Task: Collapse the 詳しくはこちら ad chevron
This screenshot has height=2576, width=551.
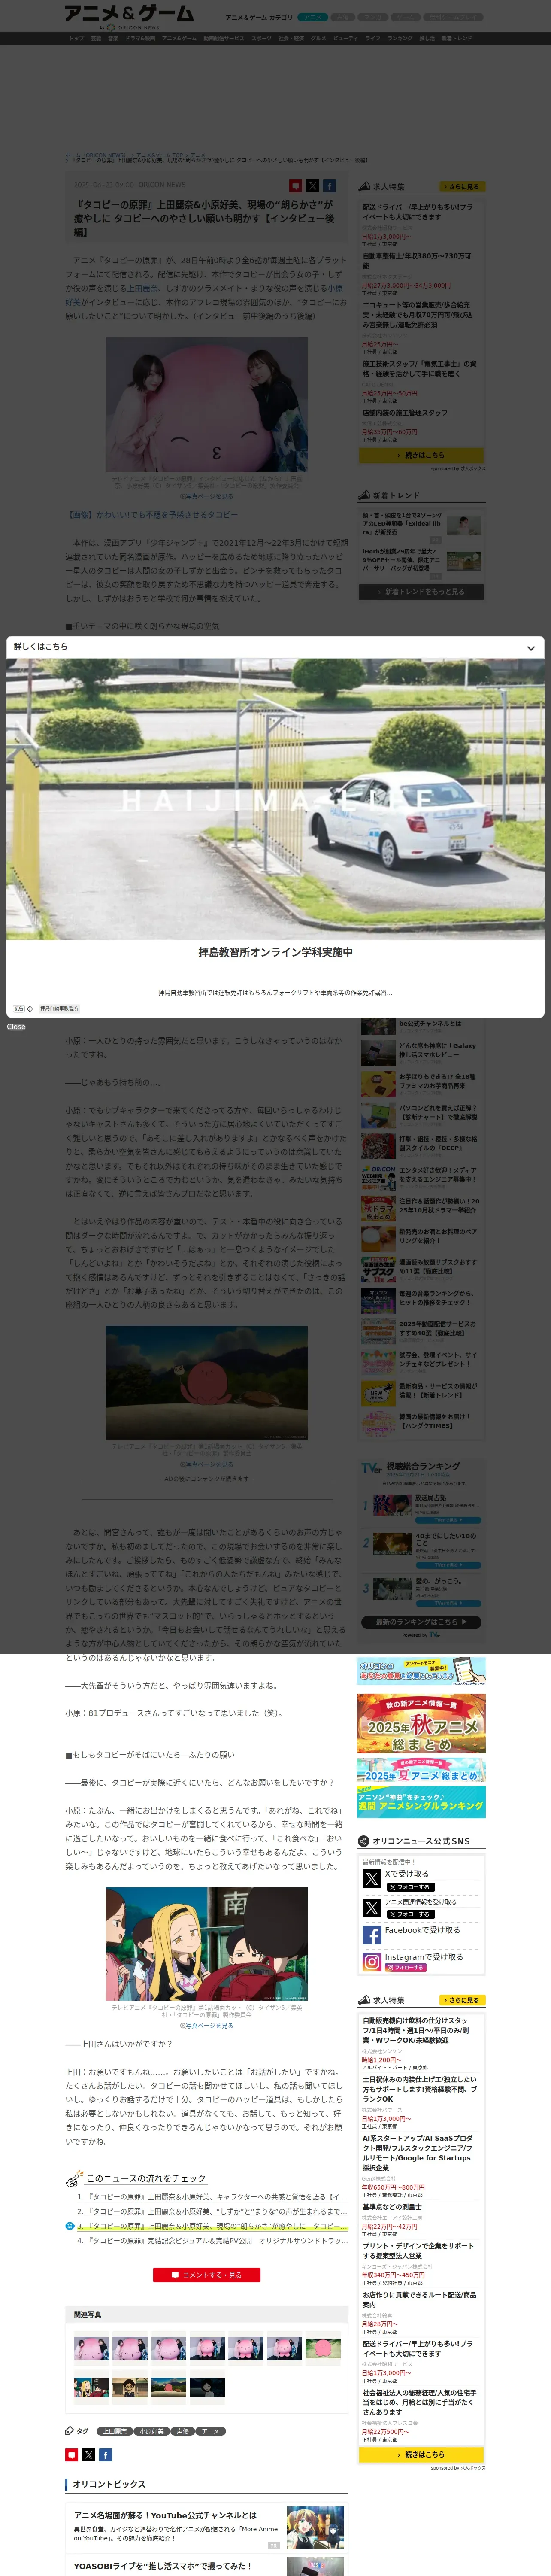Action: (530, 647)
